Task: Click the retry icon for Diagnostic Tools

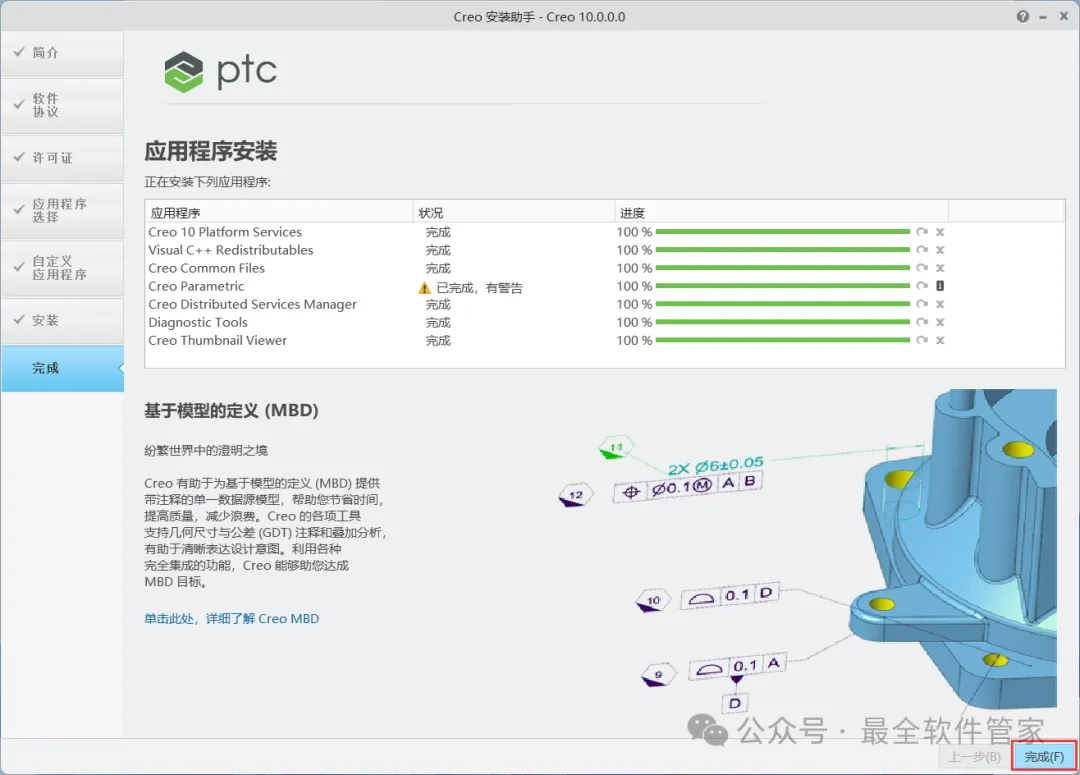Action: coord(922,322)
